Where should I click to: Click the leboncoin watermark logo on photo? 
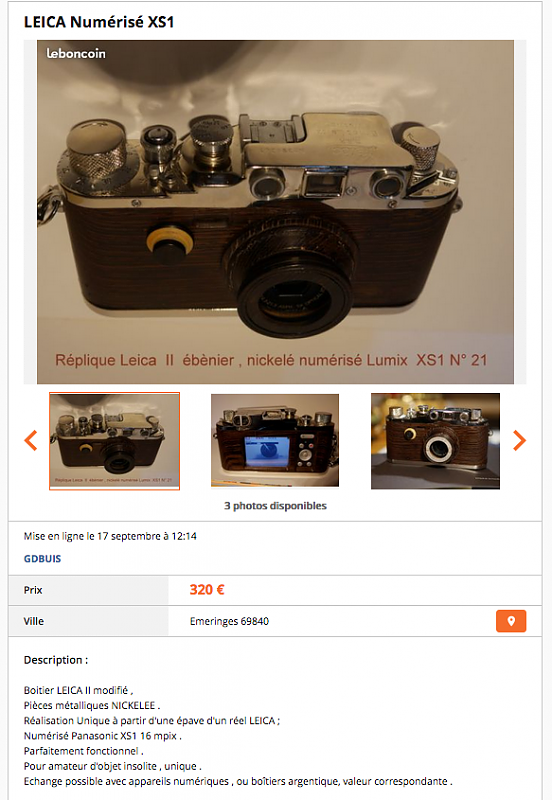coord(76,54)
